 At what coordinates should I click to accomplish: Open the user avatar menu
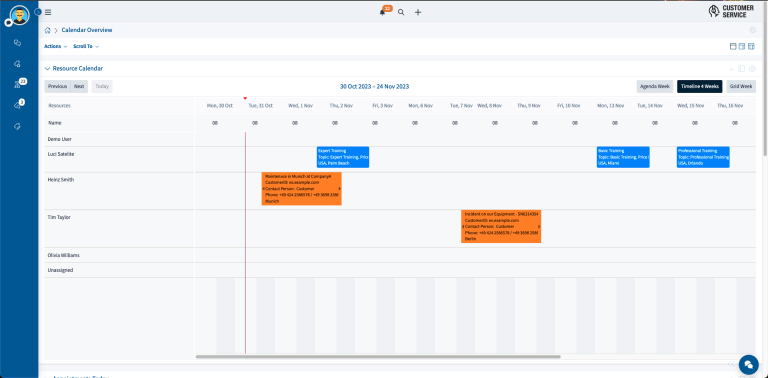click(x=19, y=16)
